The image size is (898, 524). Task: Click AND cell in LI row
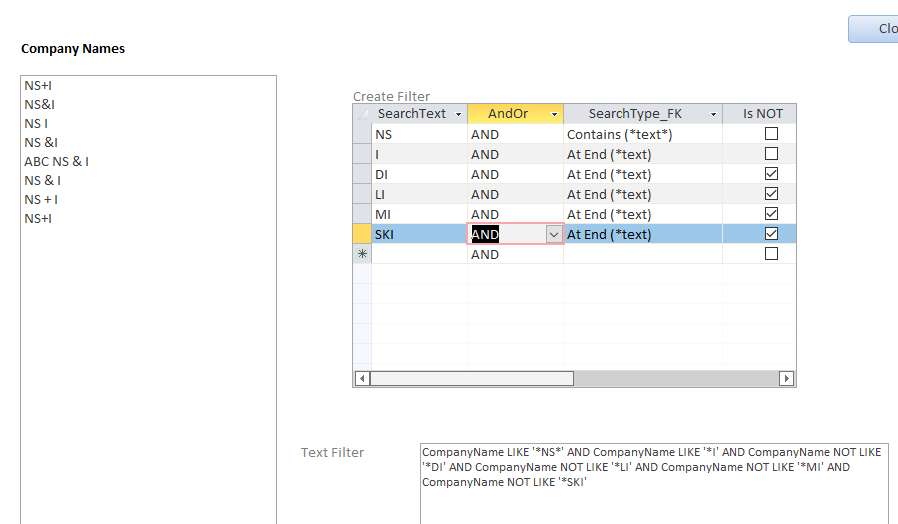(515, 194)
